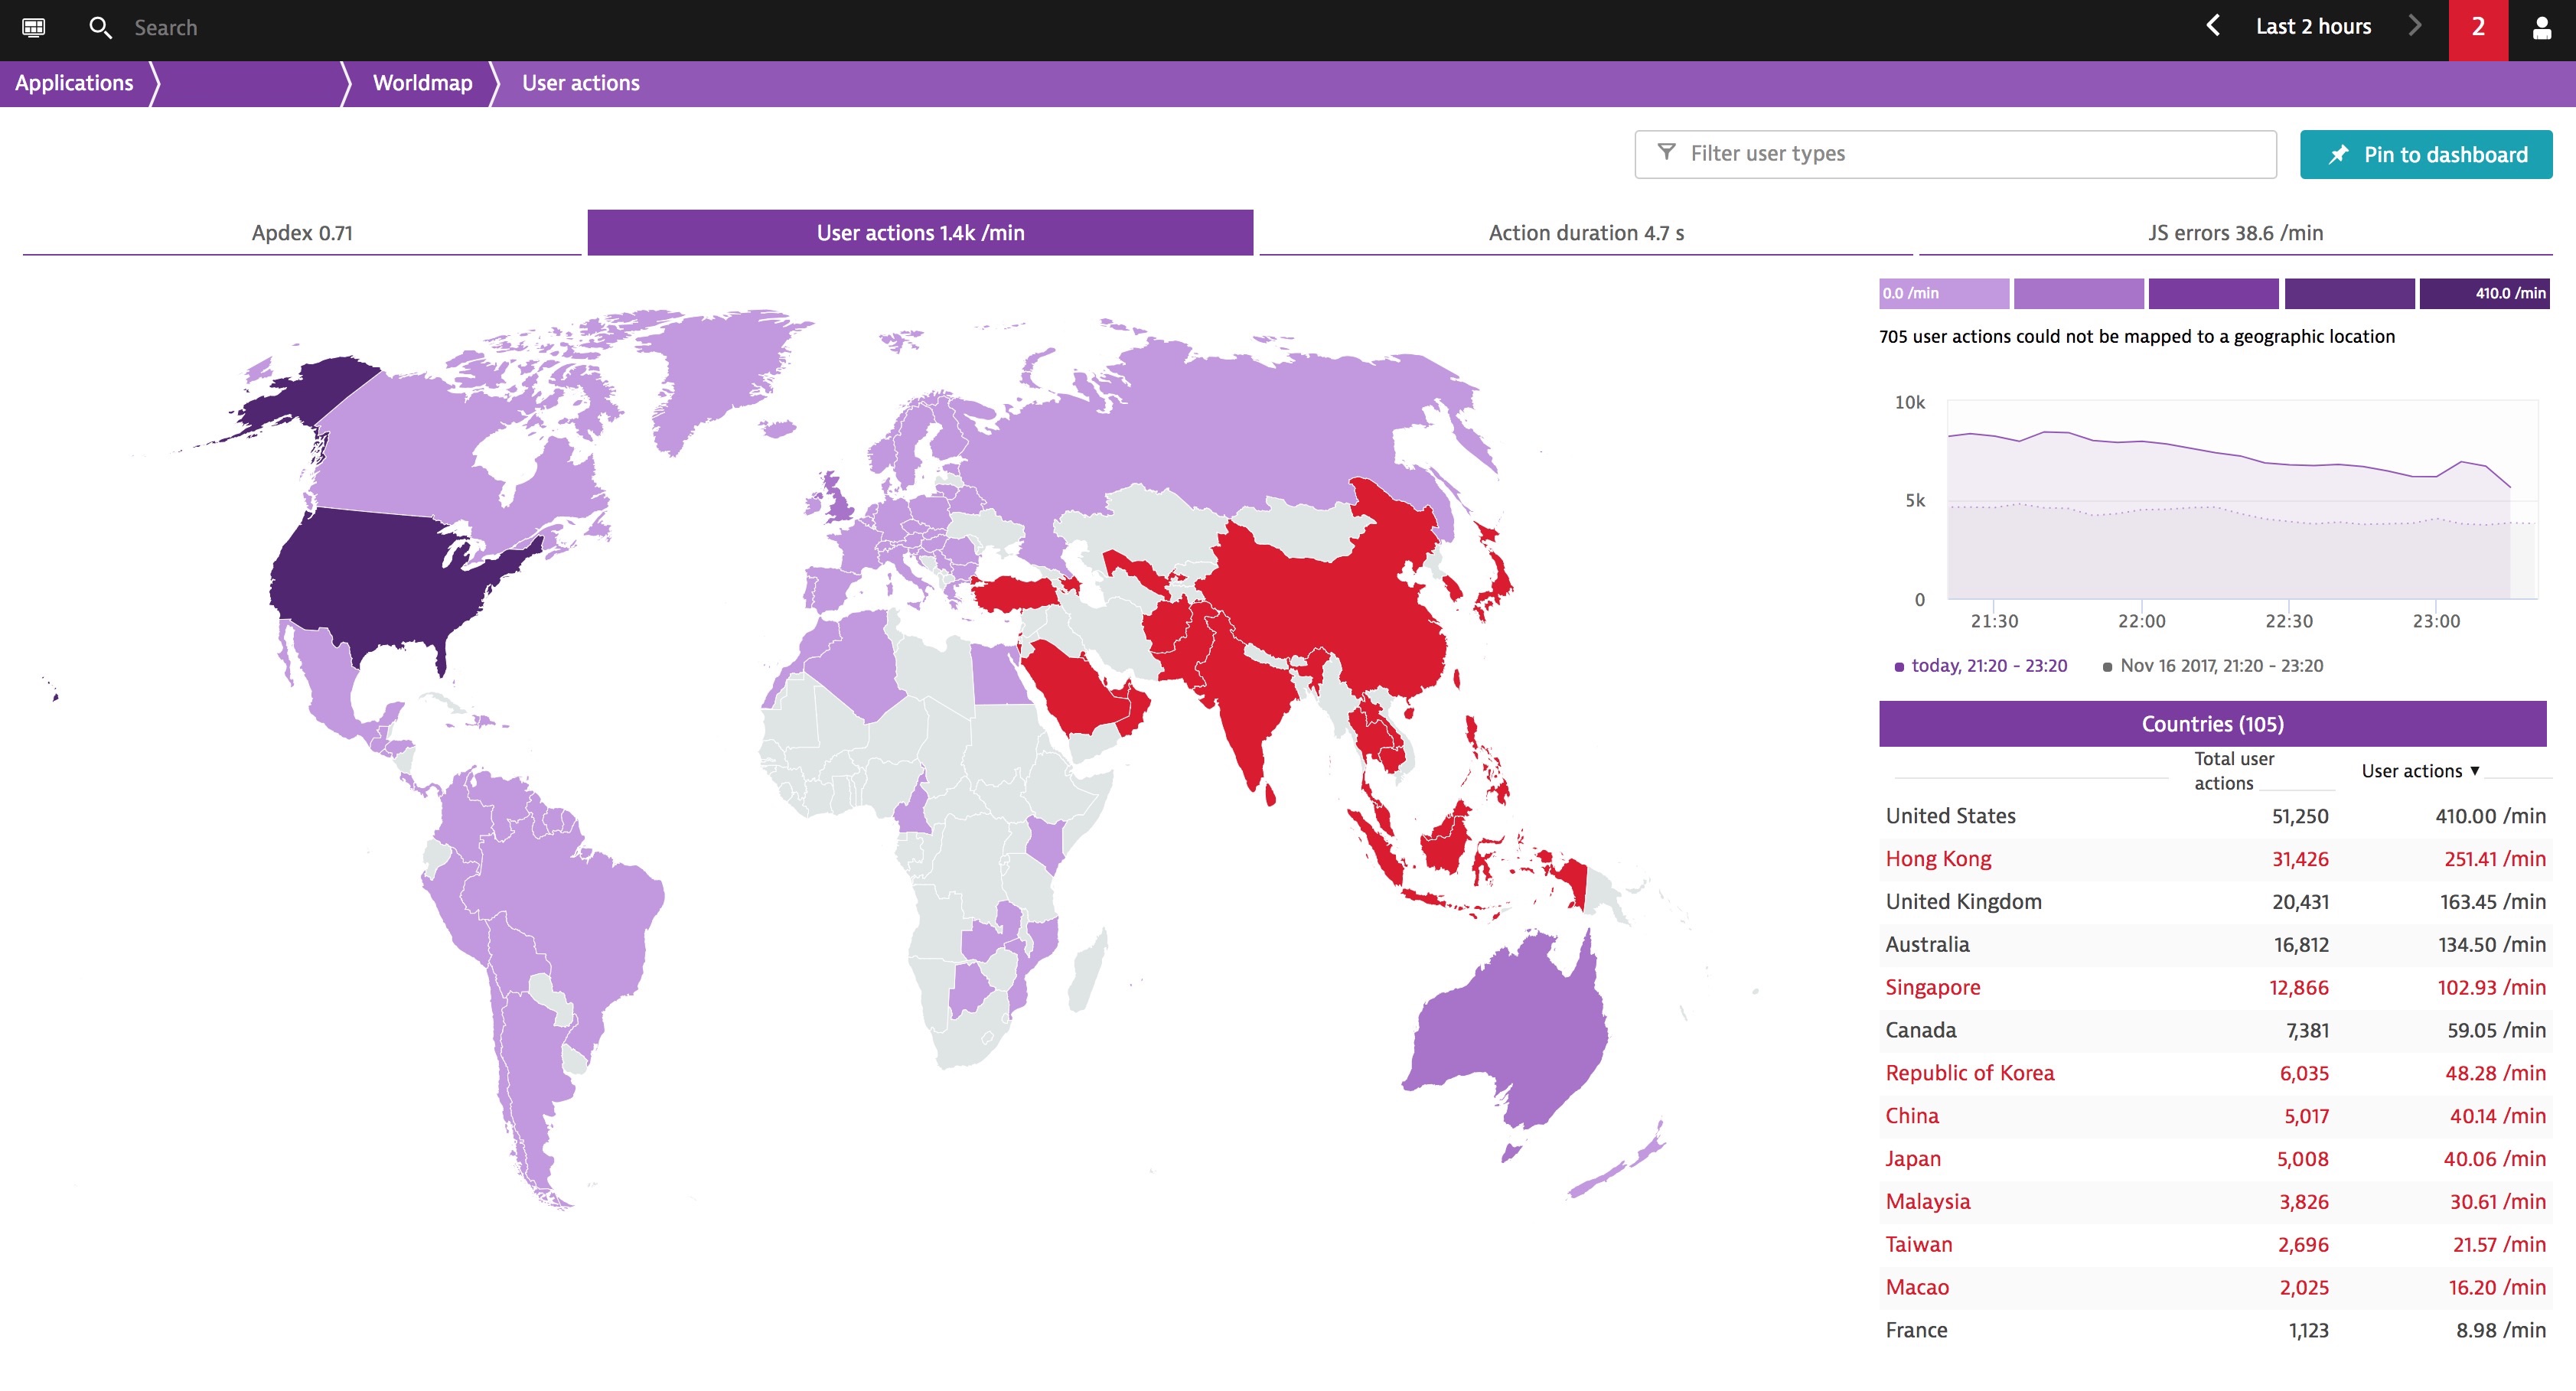Click into Filter user types field
Screen dimensions: 2576x1391
pyautogui.click(x=1955, y=154)
